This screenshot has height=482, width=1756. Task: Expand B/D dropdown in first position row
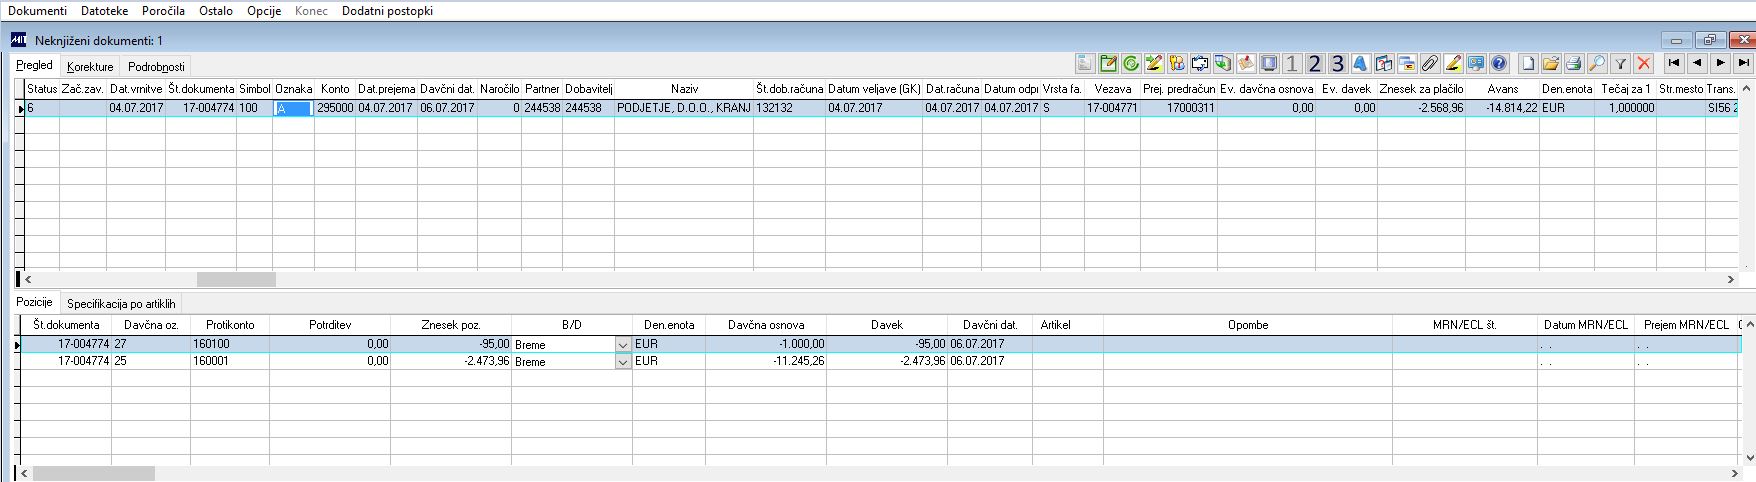tap(623, 344)
